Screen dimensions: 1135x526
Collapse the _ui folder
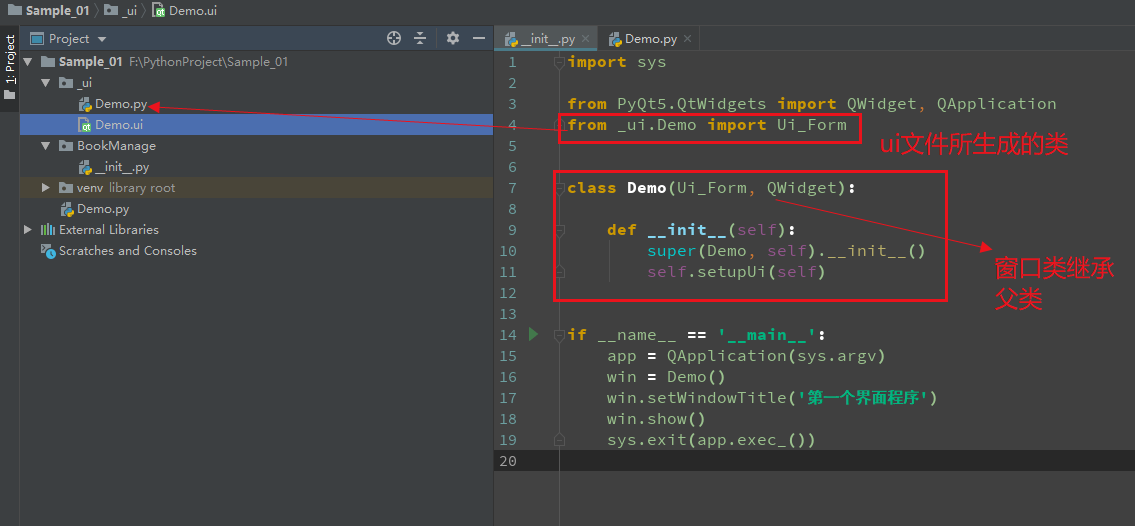46,82
